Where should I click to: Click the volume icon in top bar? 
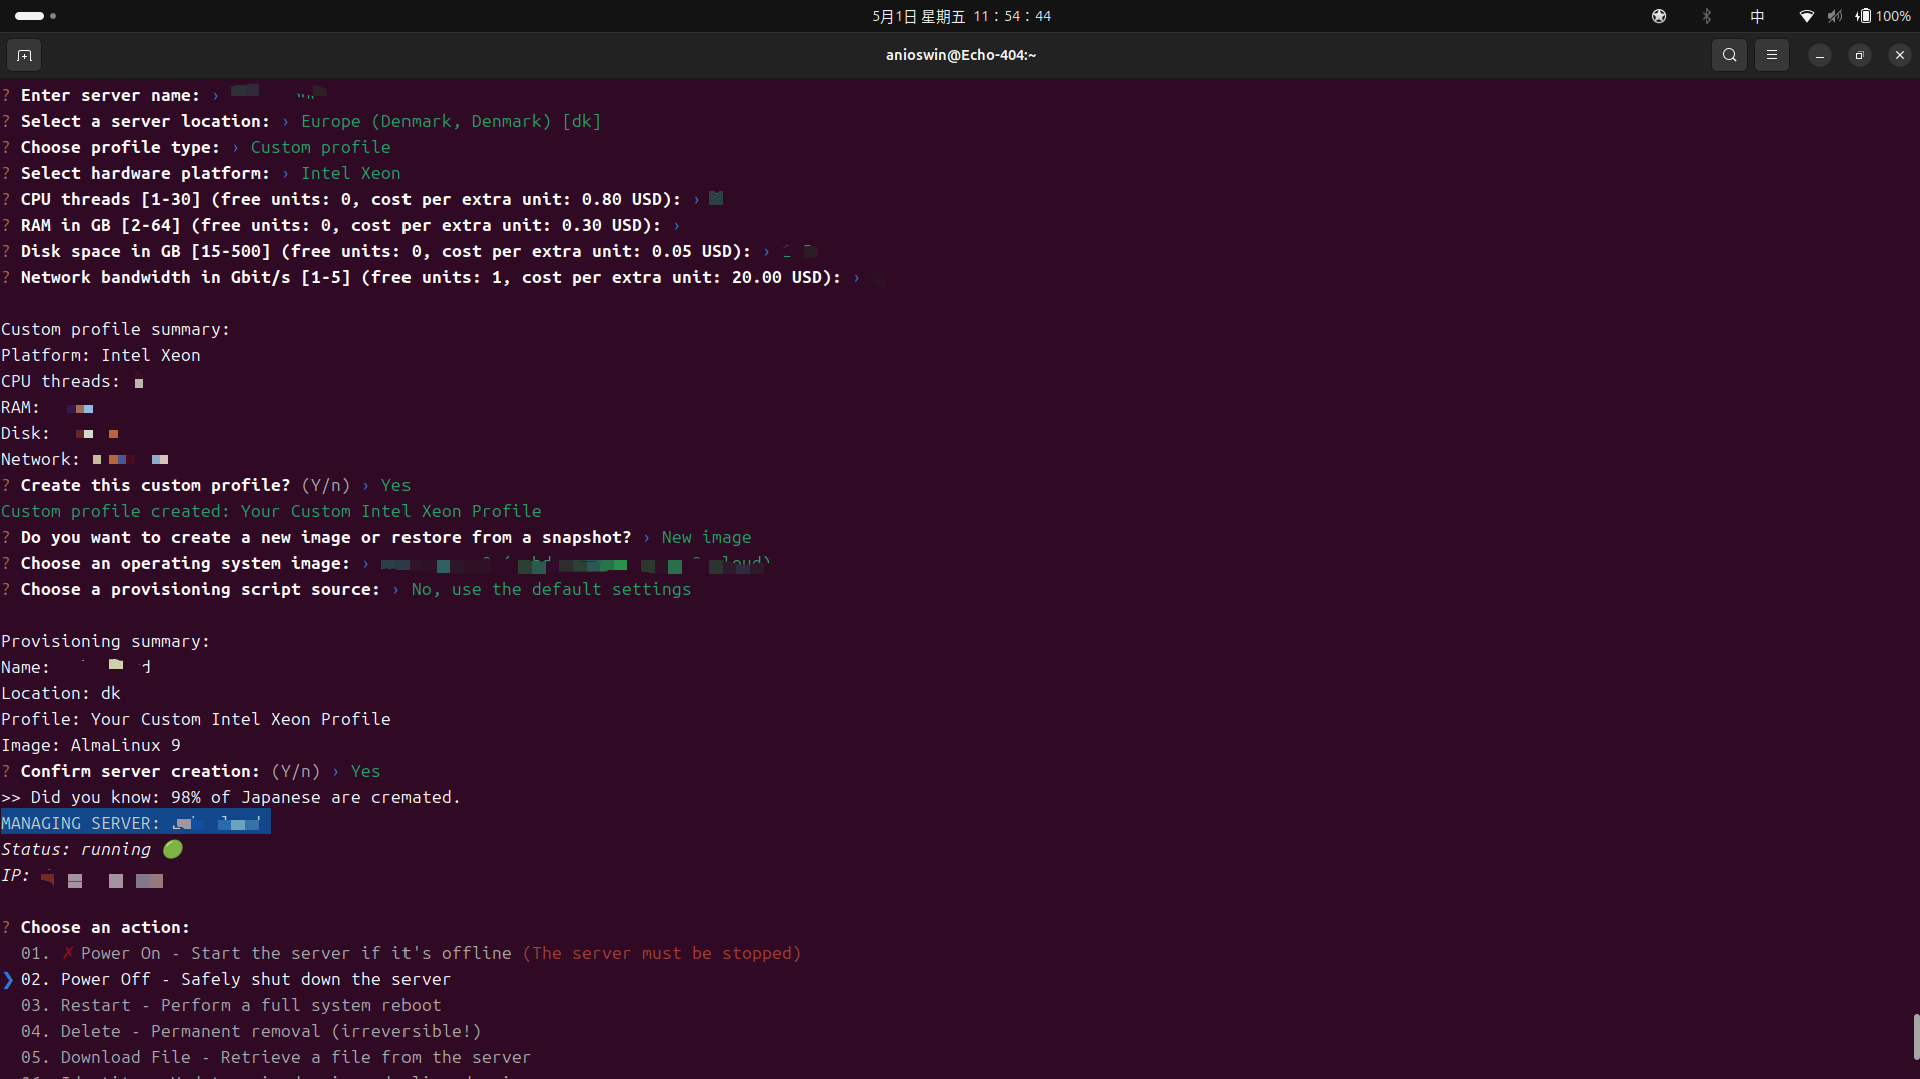click(1834, 16)
